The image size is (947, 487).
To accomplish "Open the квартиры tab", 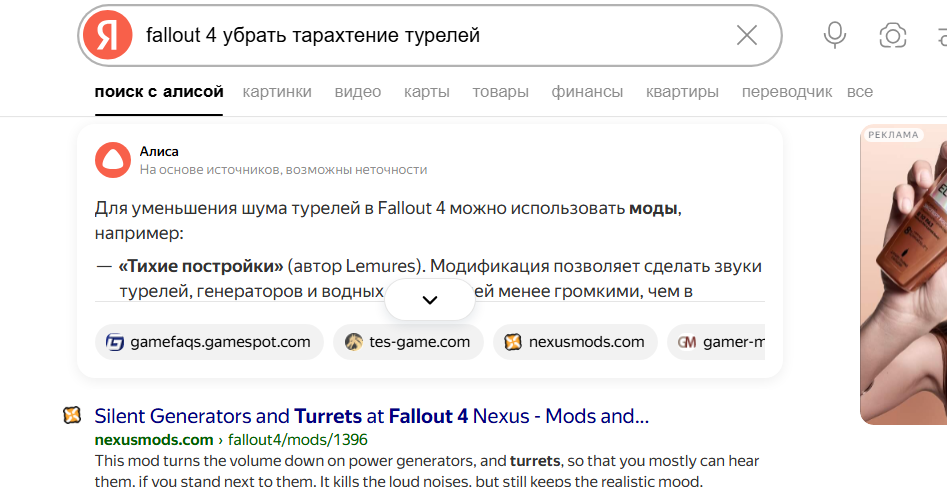I will (682, 92).
